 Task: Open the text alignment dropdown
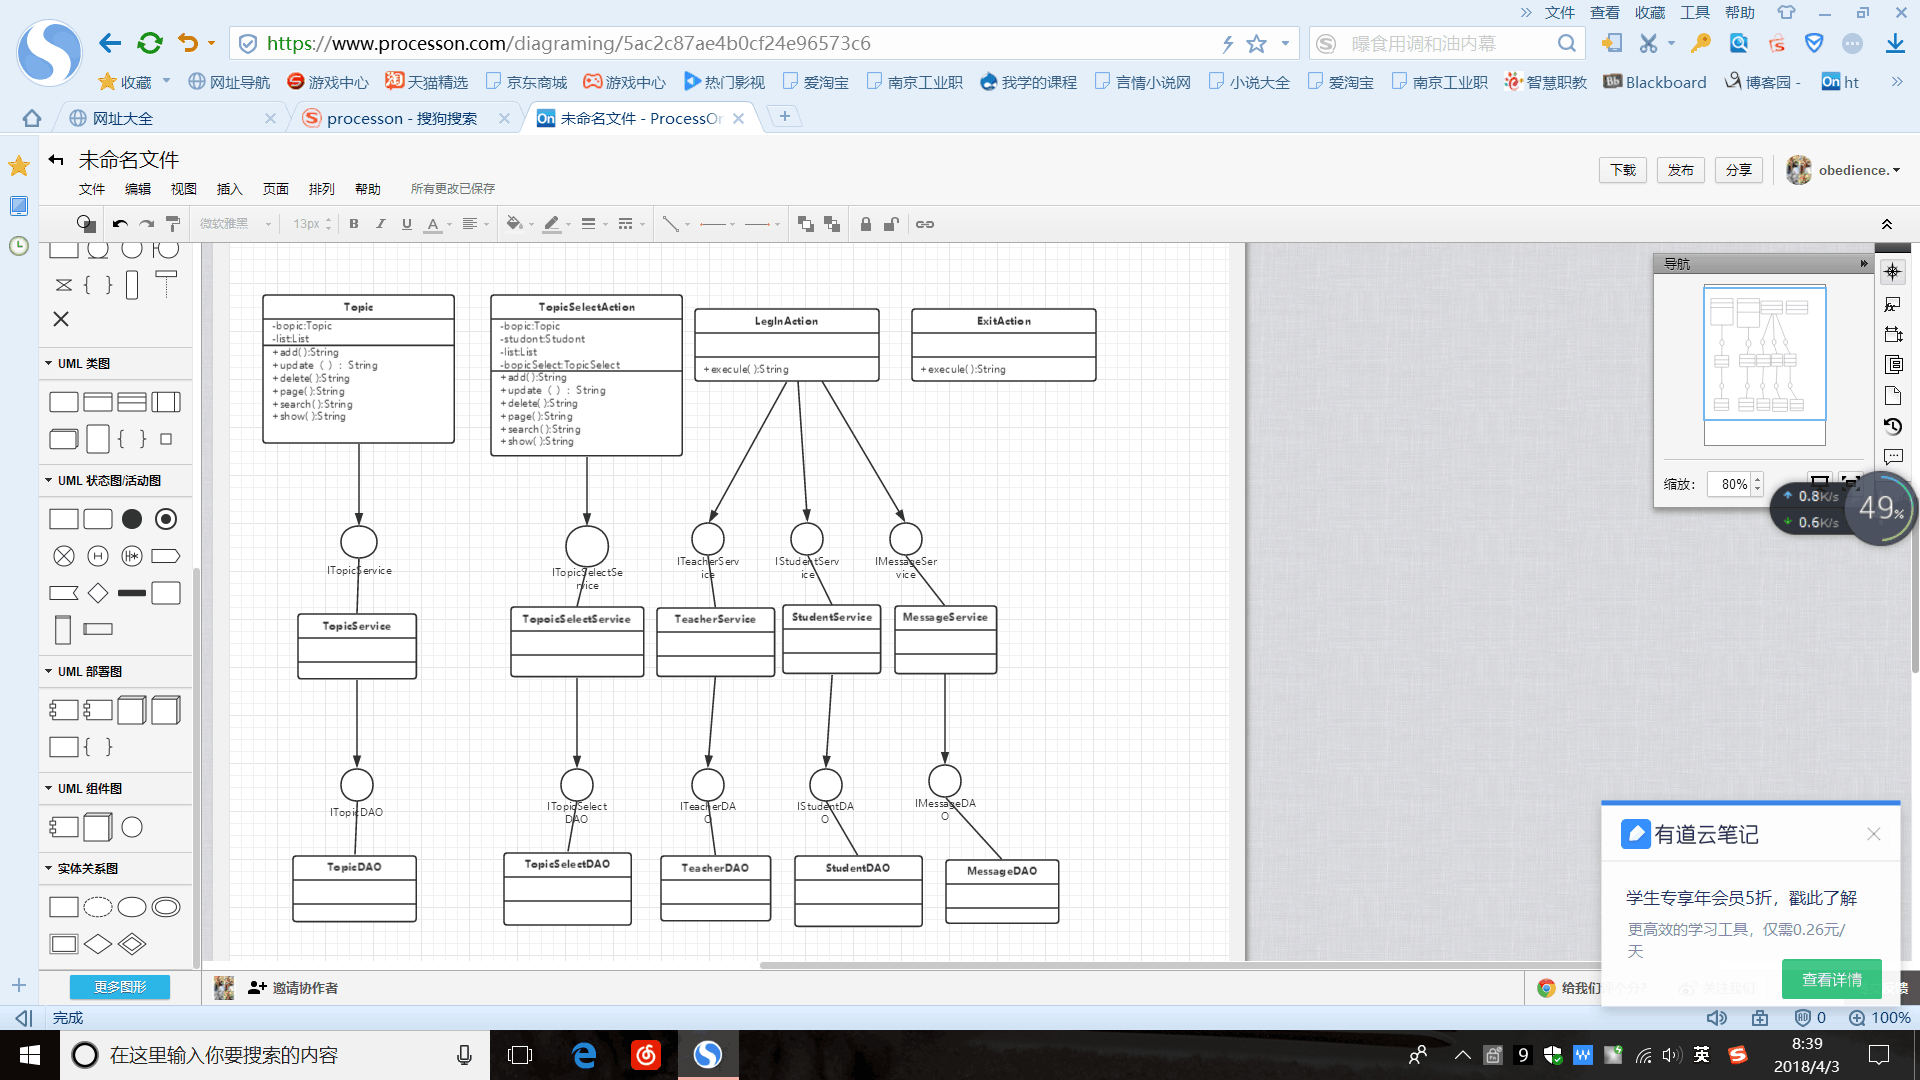(475, 224)
